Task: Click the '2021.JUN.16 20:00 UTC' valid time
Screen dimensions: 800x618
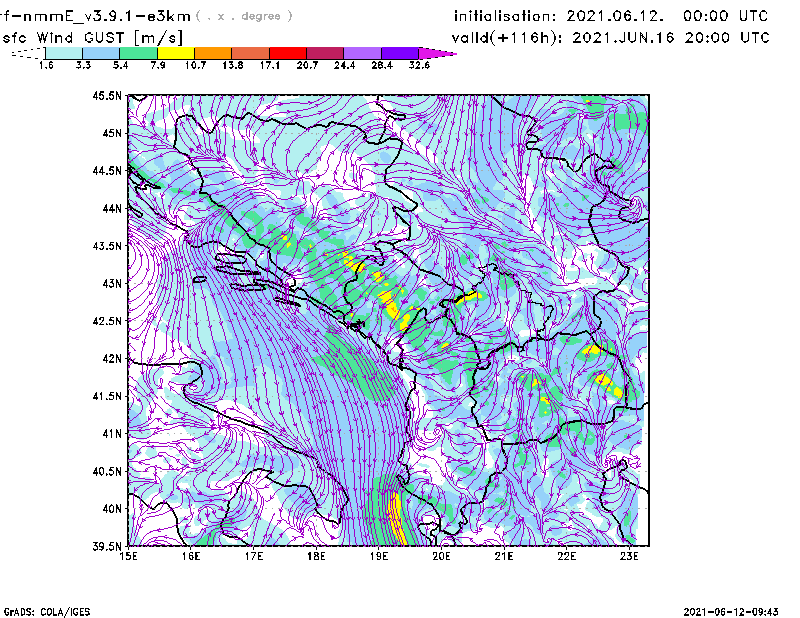Action: 670,38
